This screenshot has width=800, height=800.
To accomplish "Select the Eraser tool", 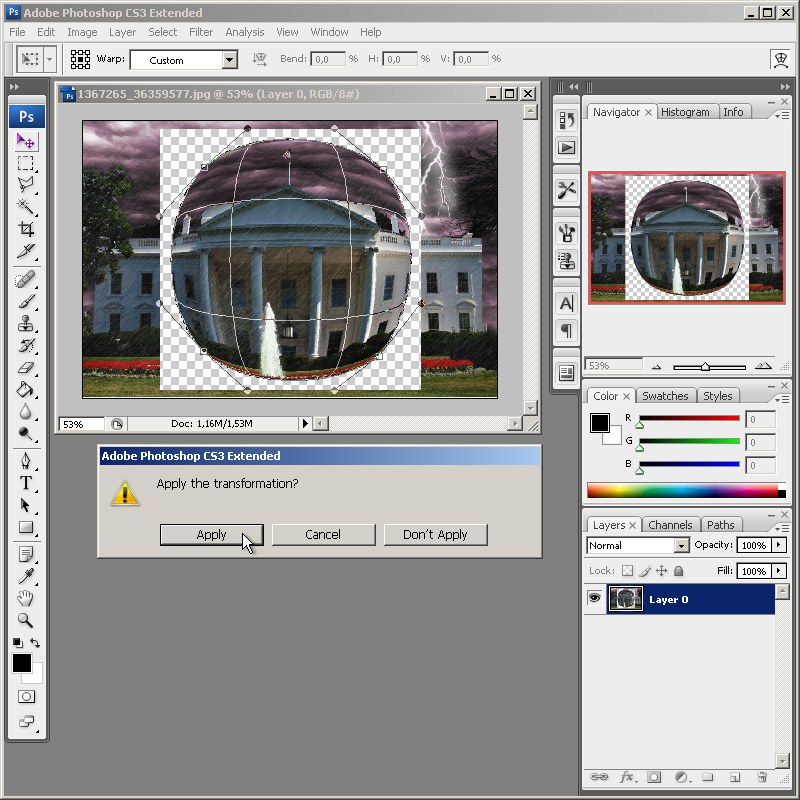I will point(26,367).
